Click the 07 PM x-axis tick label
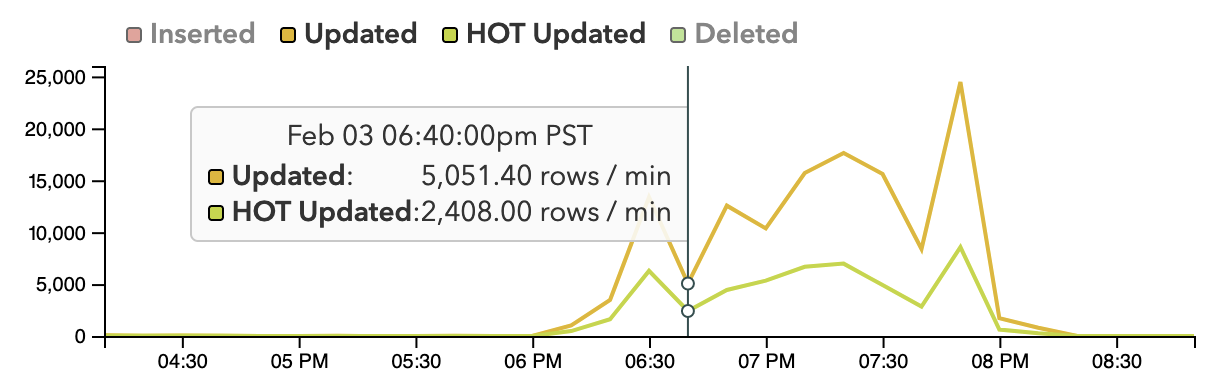The height and width of the screenshot is (390, 1226). coord(766,361)
